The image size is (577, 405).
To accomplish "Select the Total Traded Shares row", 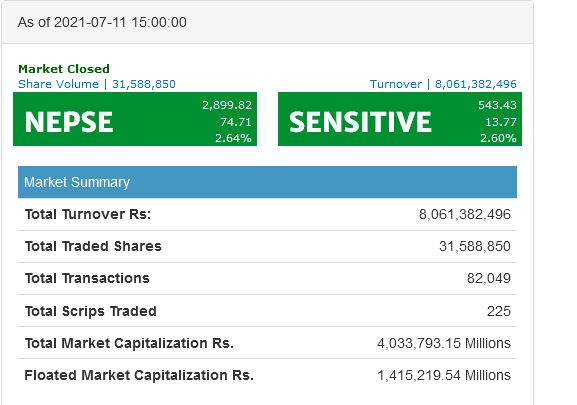I will 268,246.
